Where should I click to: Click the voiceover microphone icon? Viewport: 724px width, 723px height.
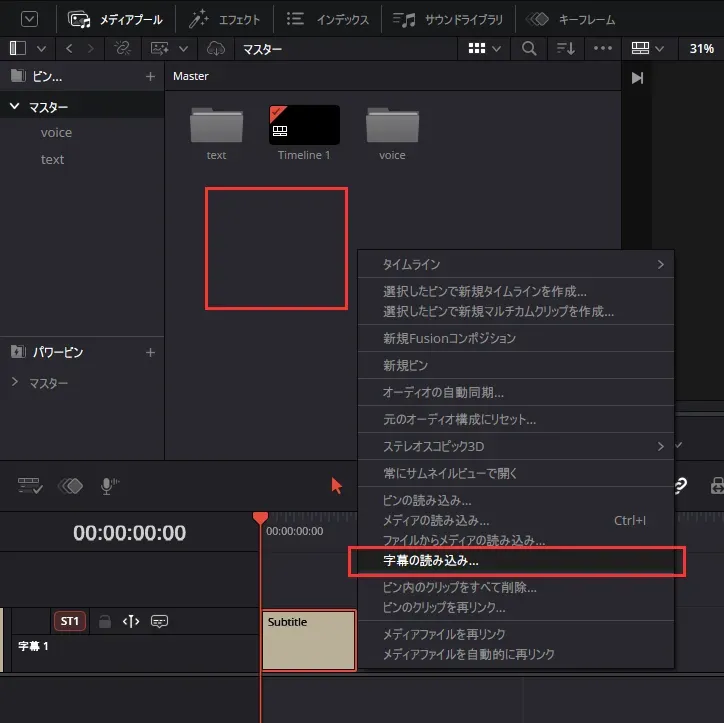click(x=109, y=486)
